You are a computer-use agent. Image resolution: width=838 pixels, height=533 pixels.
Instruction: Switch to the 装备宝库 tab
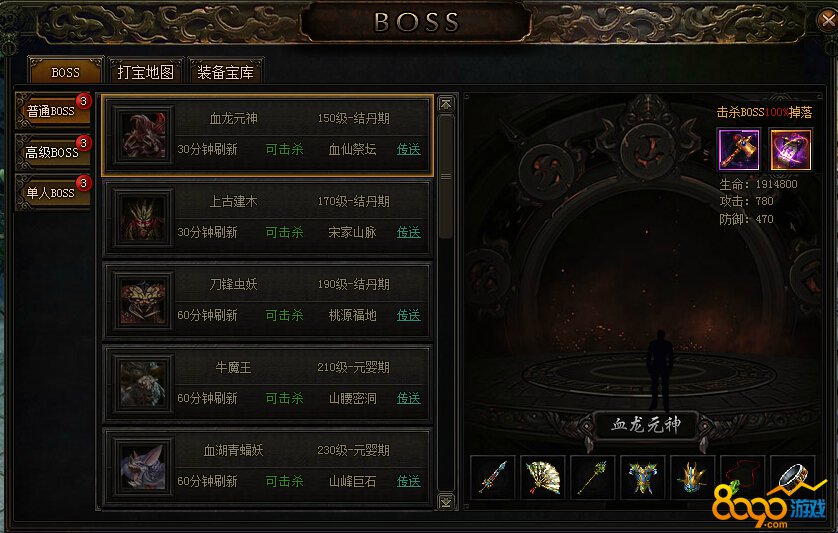(x=226, y=71)
